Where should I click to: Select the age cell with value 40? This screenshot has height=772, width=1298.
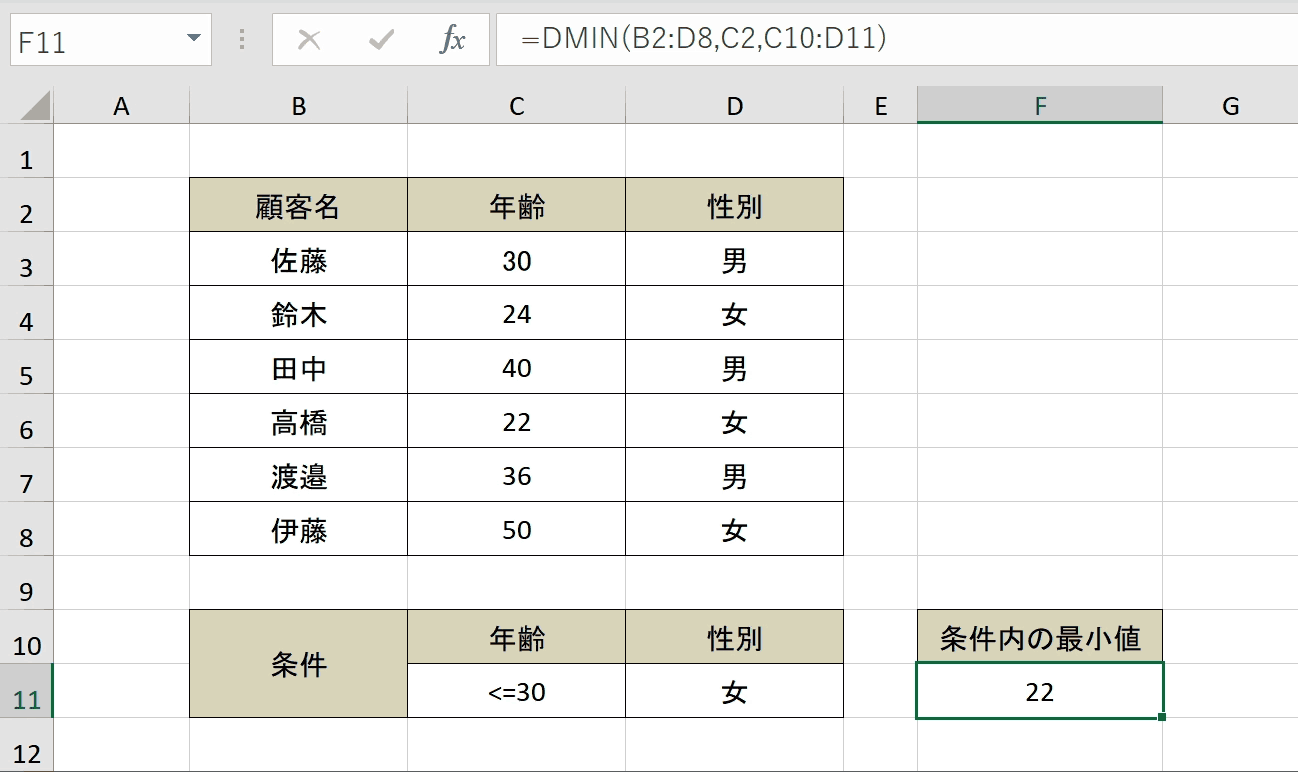pos(517,367)
